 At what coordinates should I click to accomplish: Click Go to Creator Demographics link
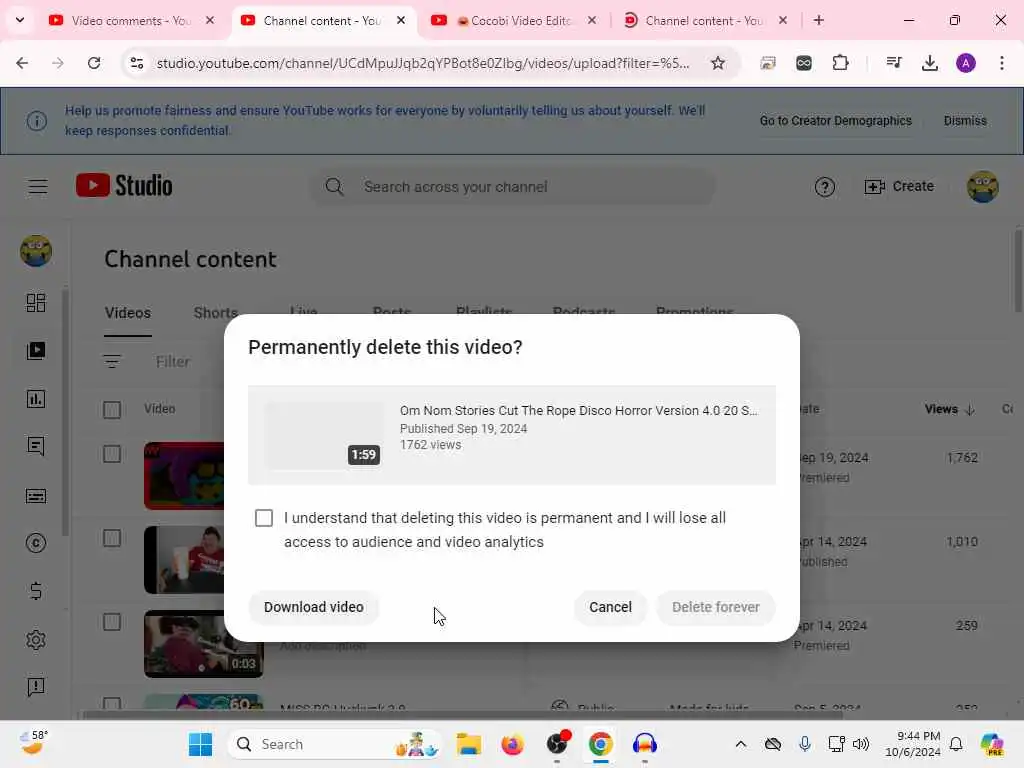coord(835,121)
